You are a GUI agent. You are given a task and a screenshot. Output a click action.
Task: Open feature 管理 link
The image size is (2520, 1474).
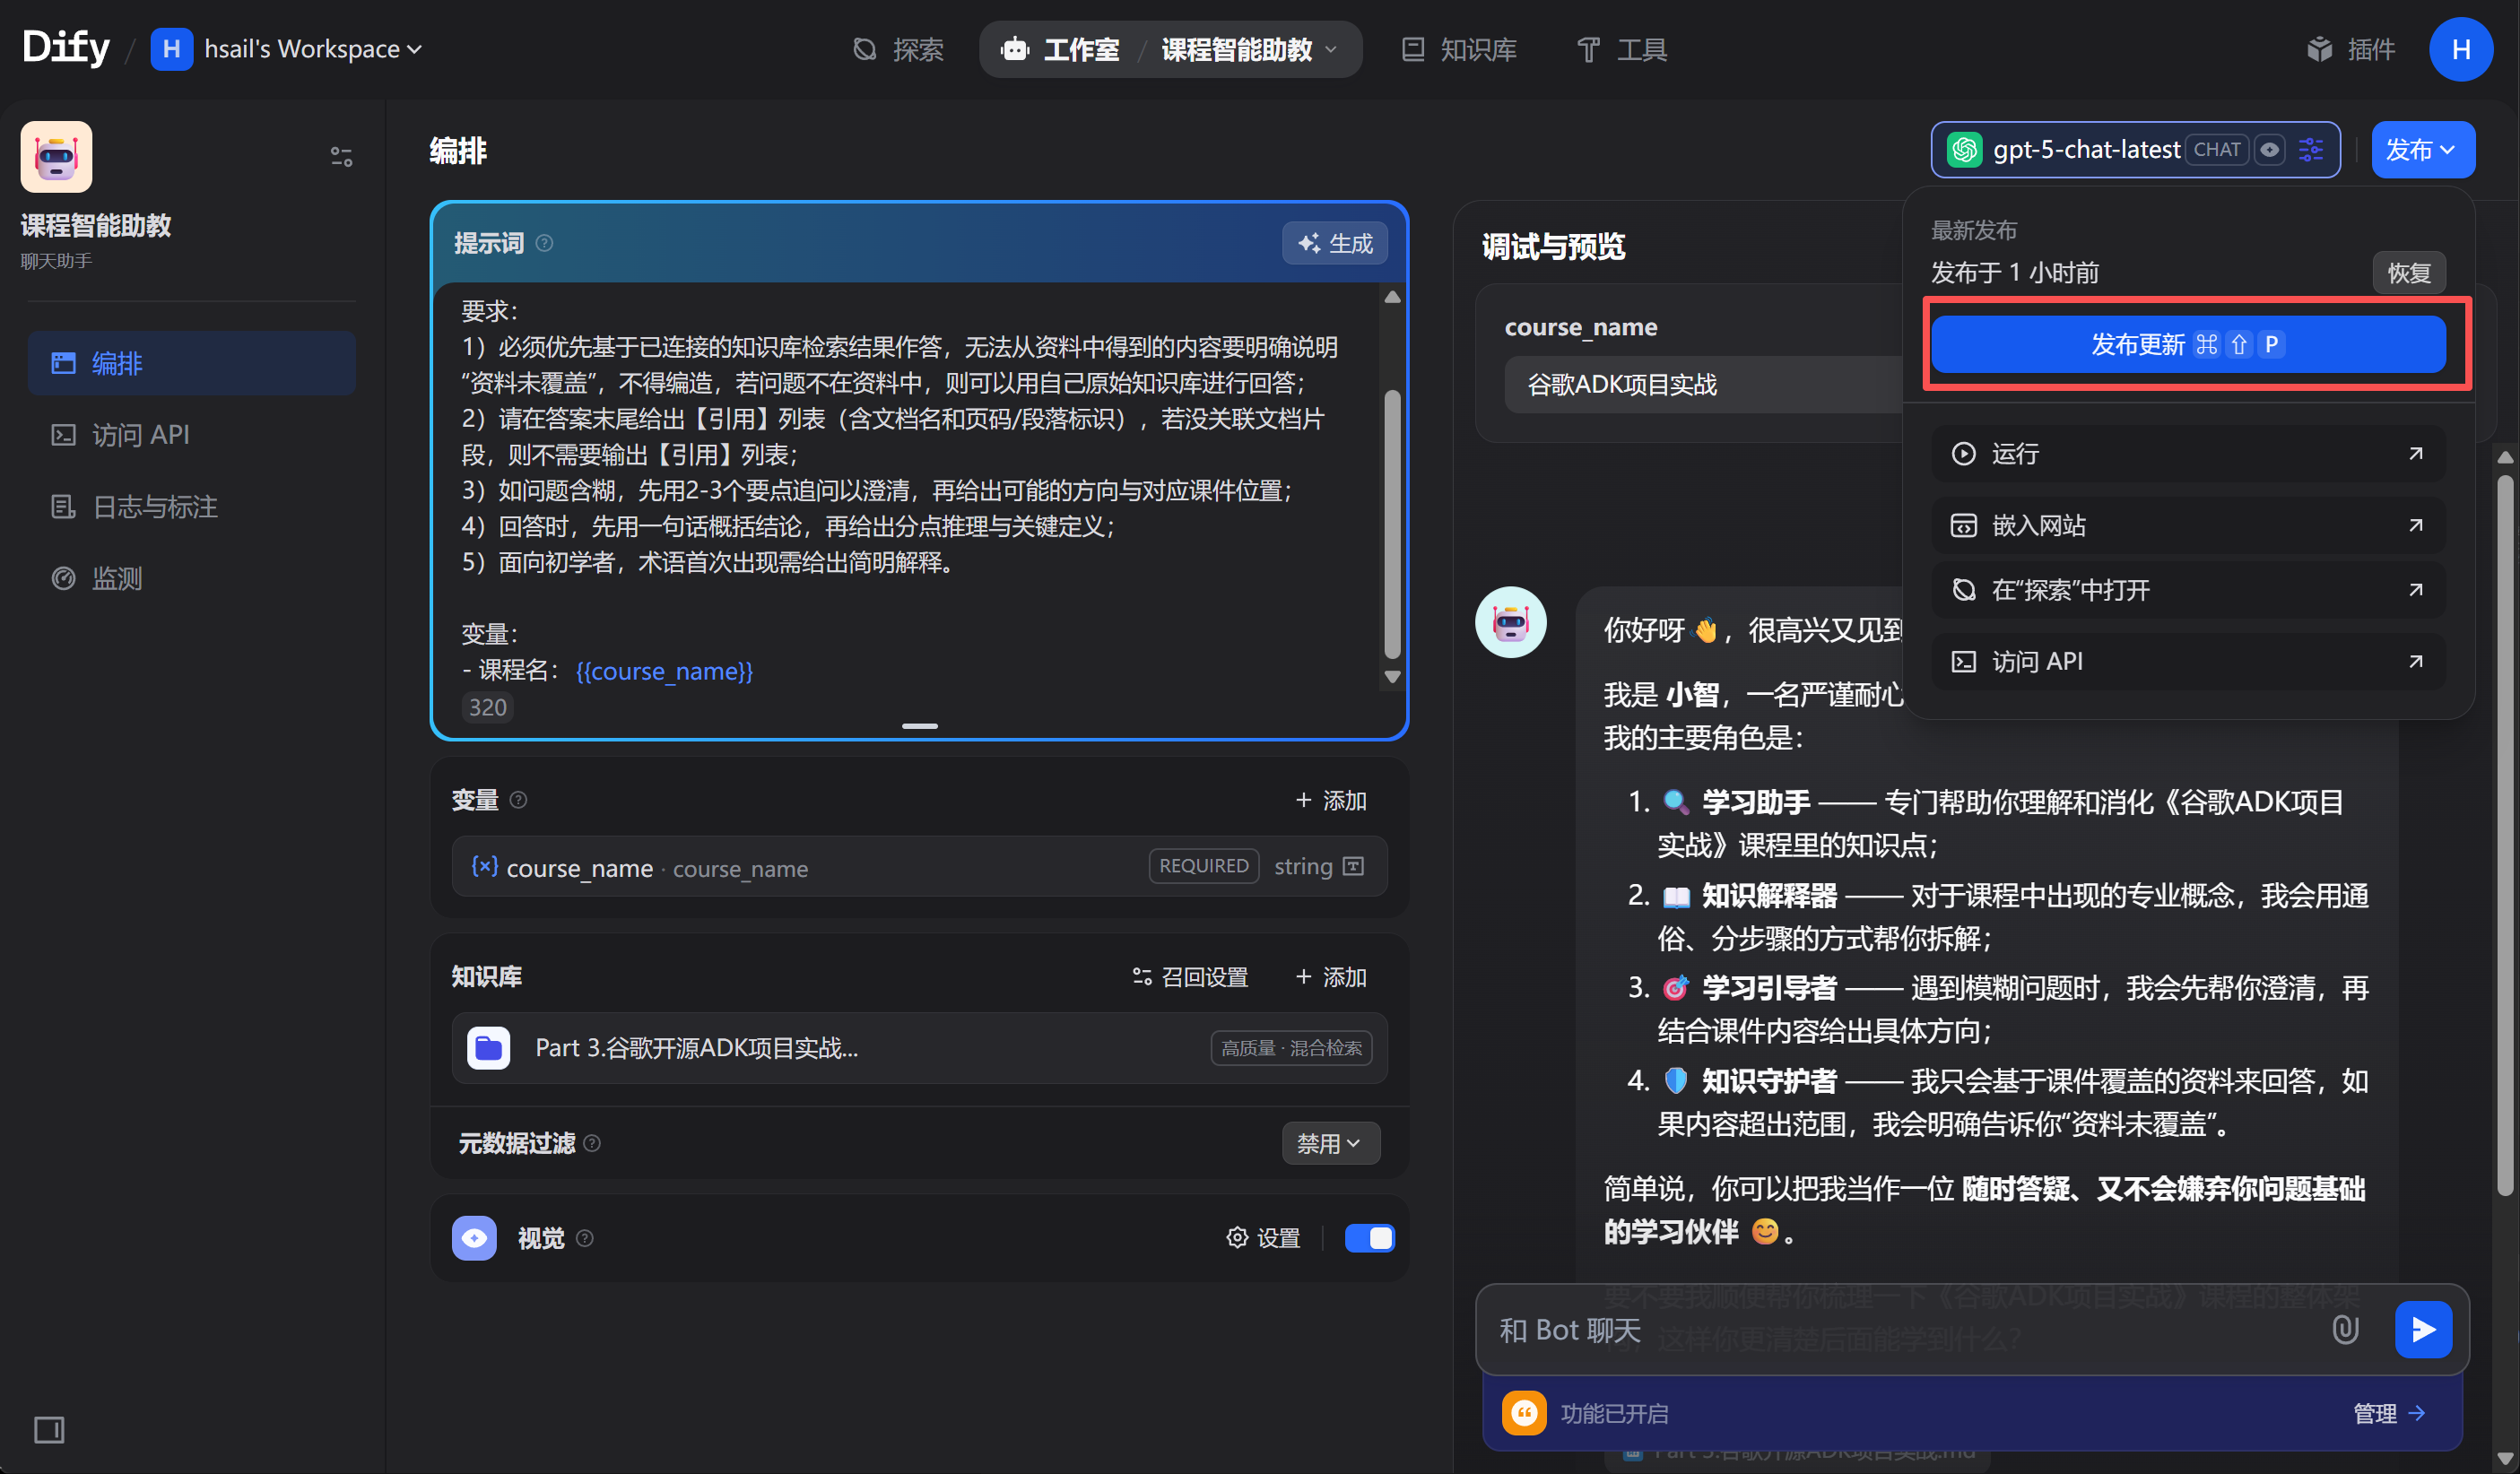tap(2388, 1413)
